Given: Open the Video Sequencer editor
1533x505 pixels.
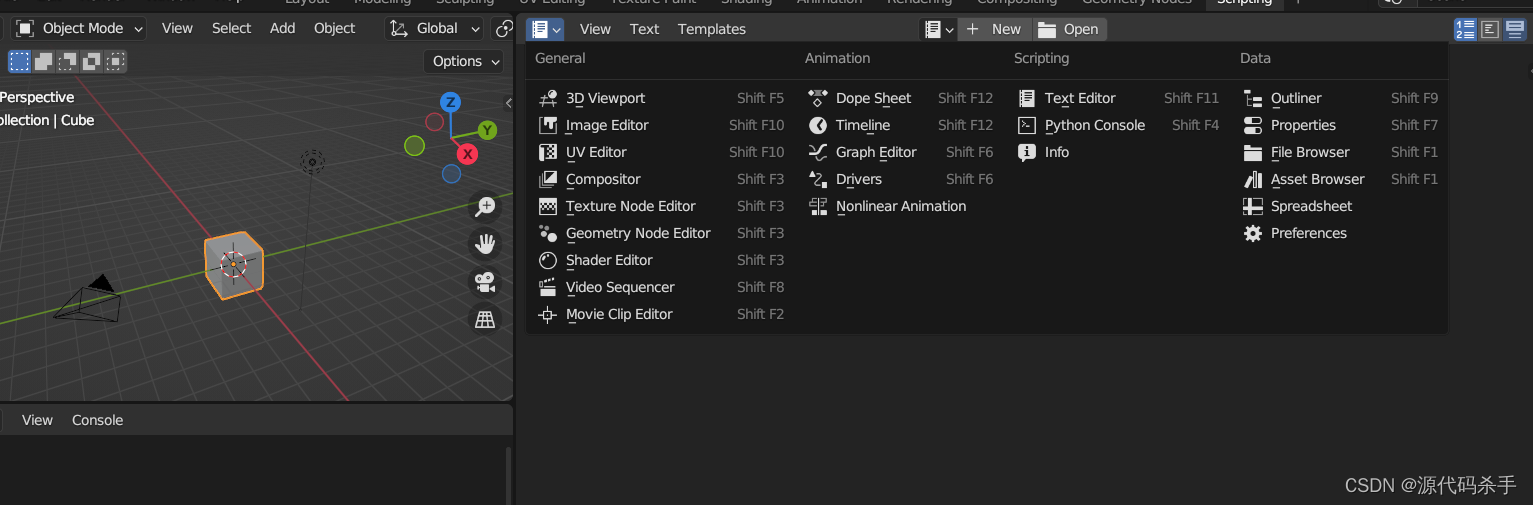Looking at the screenshot, I should (x=660, y=287).
